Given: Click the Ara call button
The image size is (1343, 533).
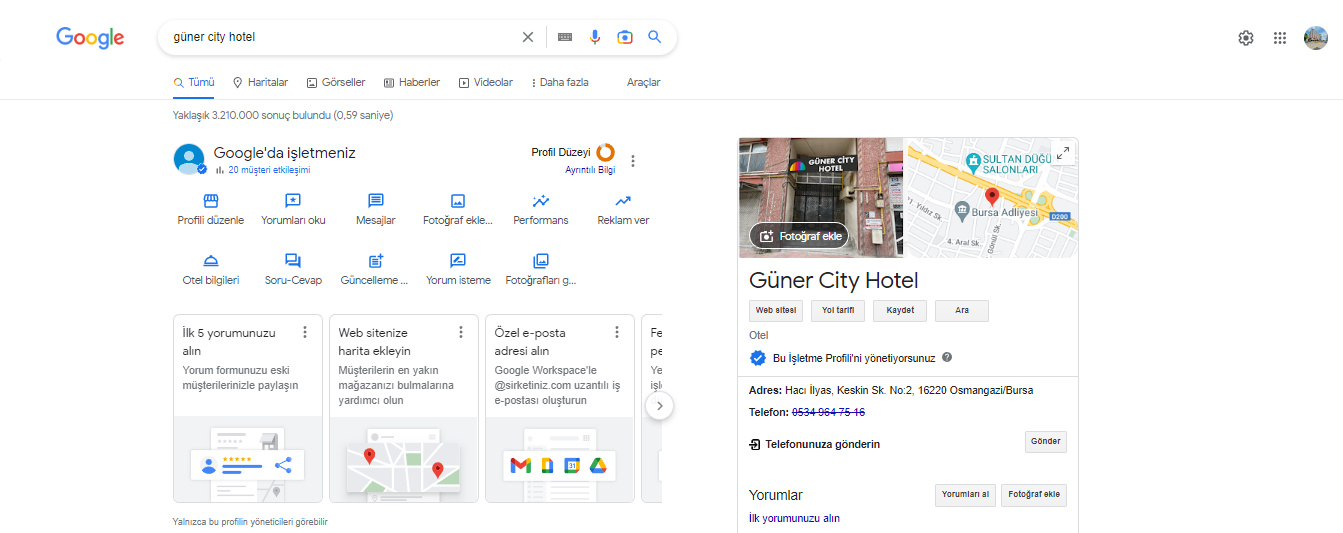Looking at the screenshot, I should pos(962,311).
